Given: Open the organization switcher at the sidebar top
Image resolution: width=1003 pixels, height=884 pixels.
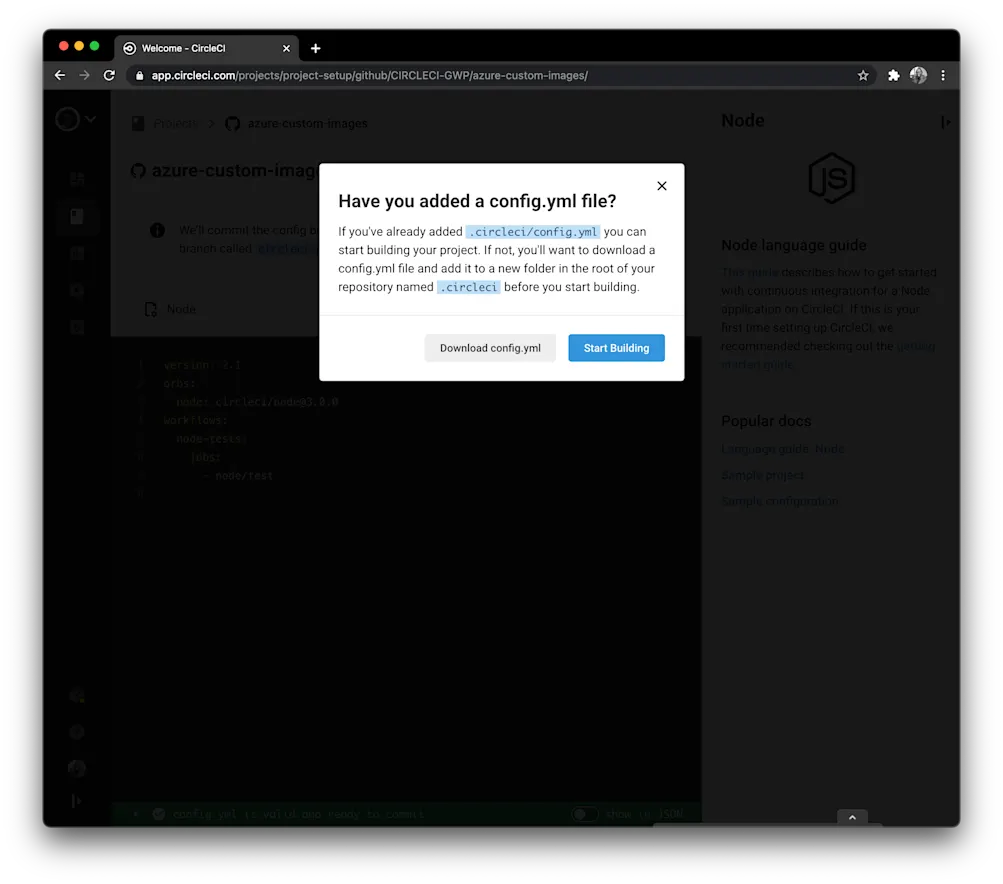Looking at the screenshot, I should (x=70, y=119).
